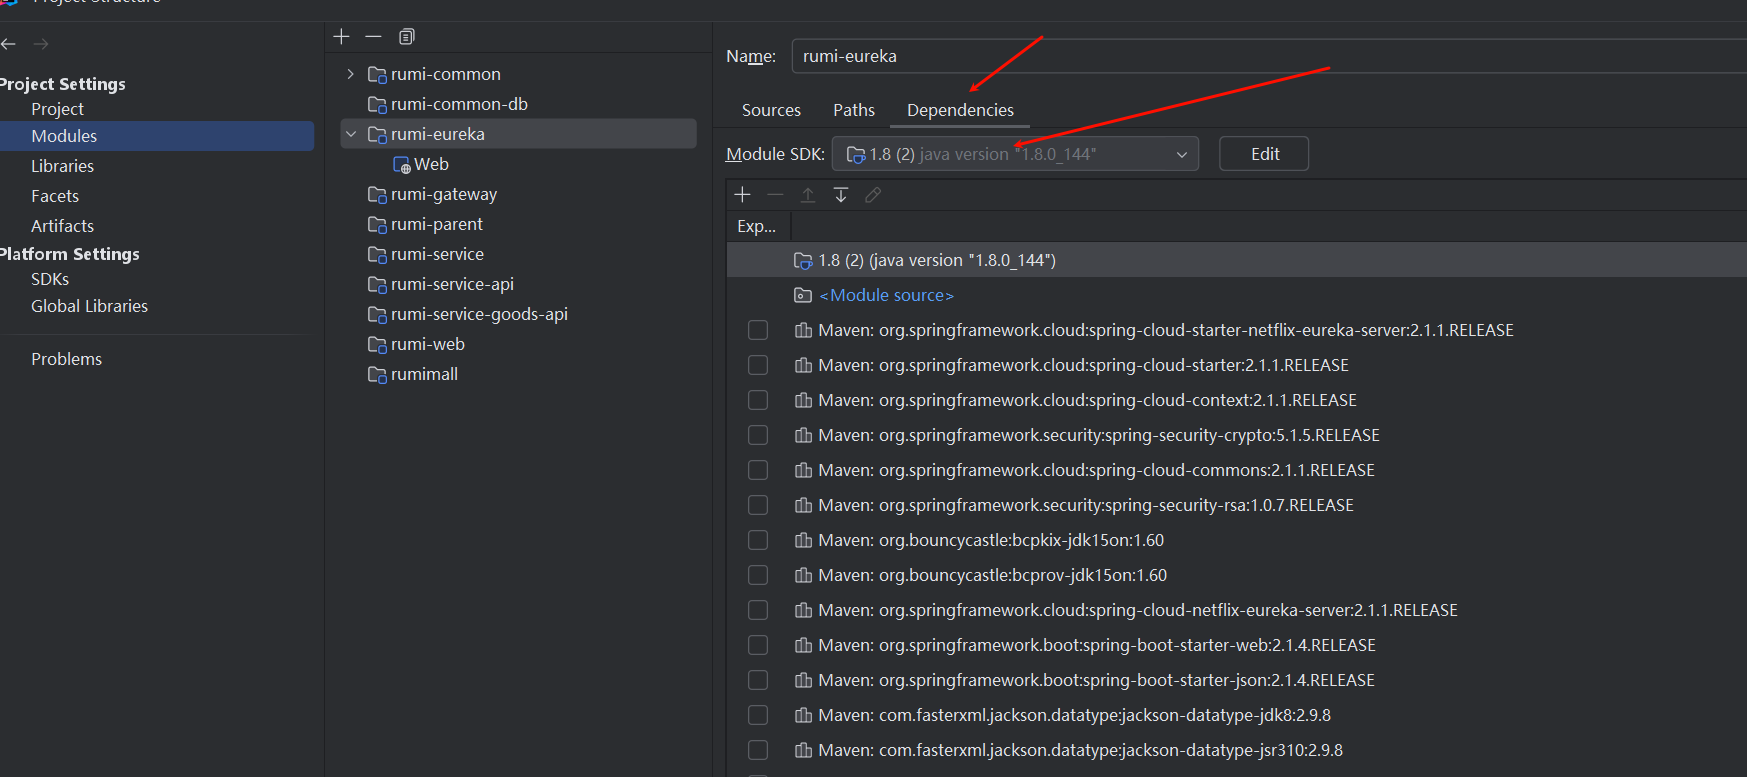Viewport: 1747px width, 777px height.
Task: Switch to the Sources tab
Action: 771,110
